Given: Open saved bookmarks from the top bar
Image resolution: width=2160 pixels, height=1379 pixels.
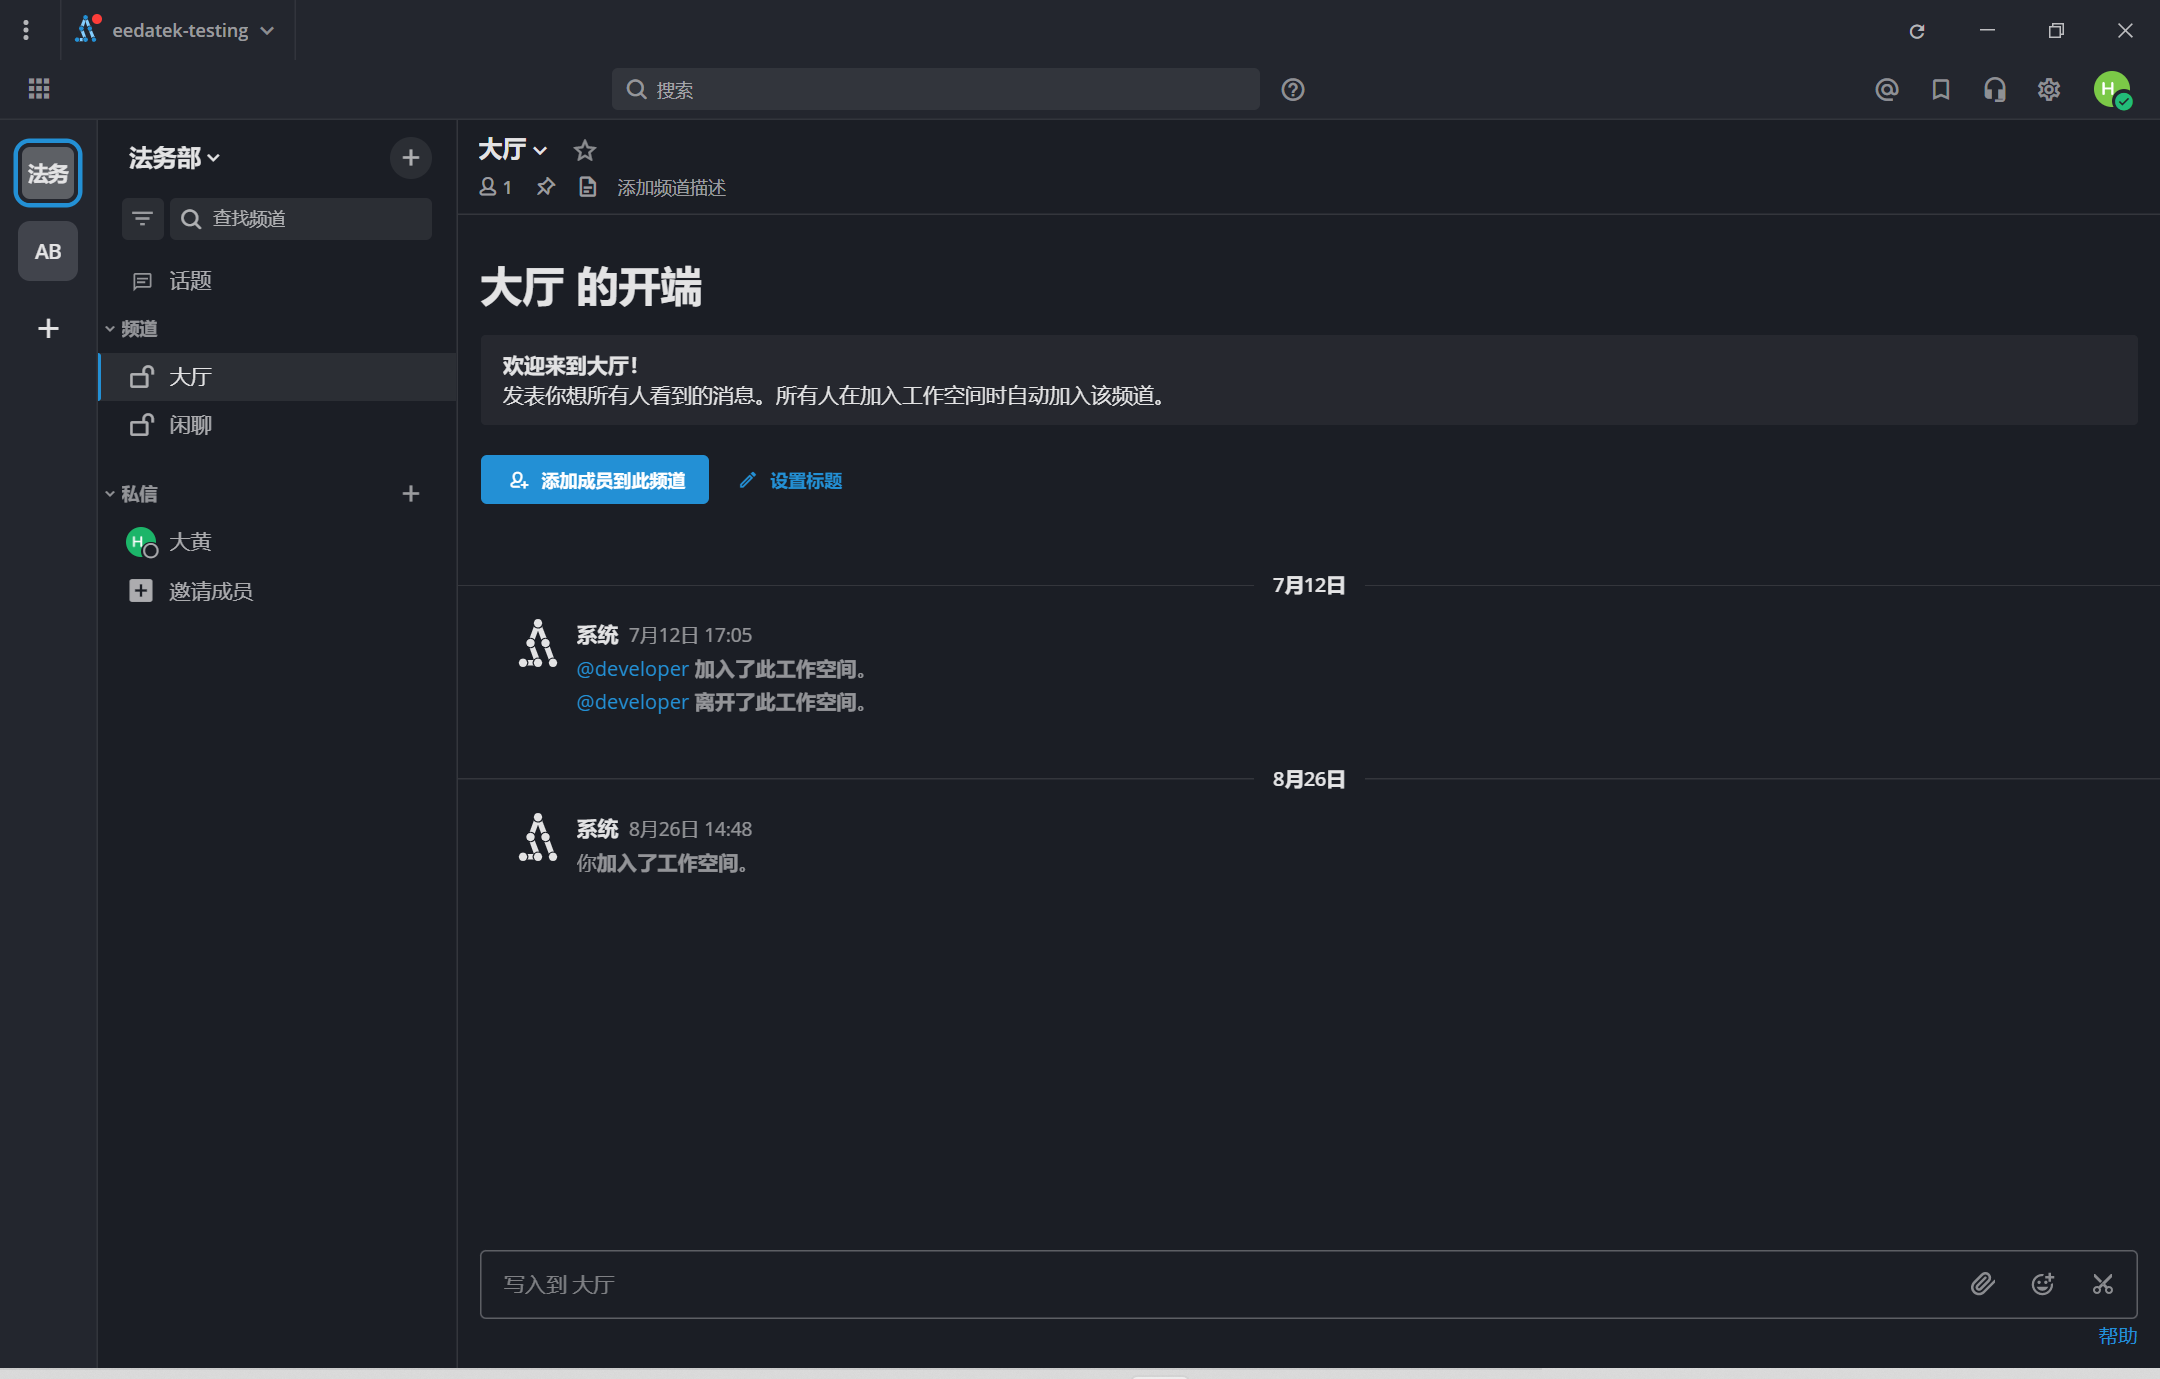Looking at the screenshot, I should (1940, 89).
